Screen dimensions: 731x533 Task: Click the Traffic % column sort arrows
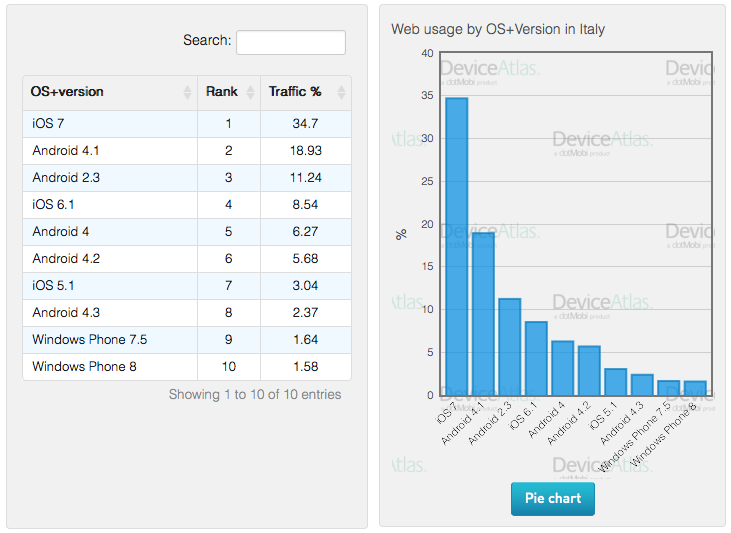click(x=341, y=93)
